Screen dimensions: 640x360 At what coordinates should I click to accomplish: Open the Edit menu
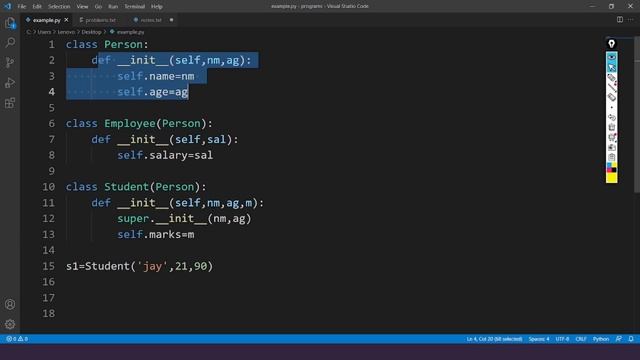[x=37, y=7]
